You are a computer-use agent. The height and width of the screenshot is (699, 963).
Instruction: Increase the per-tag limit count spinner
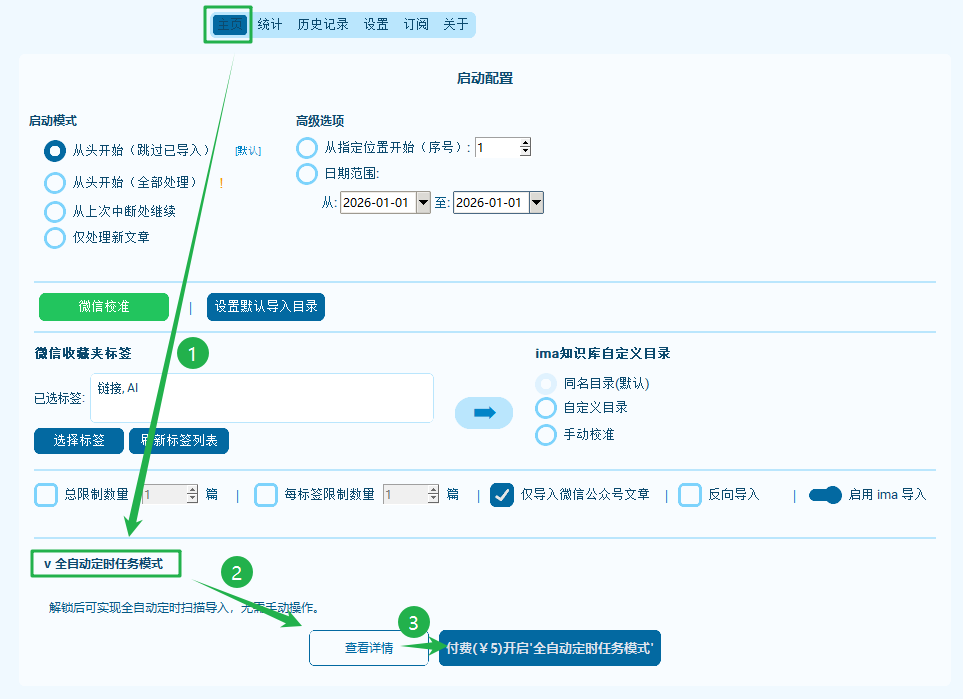(434, 490)
